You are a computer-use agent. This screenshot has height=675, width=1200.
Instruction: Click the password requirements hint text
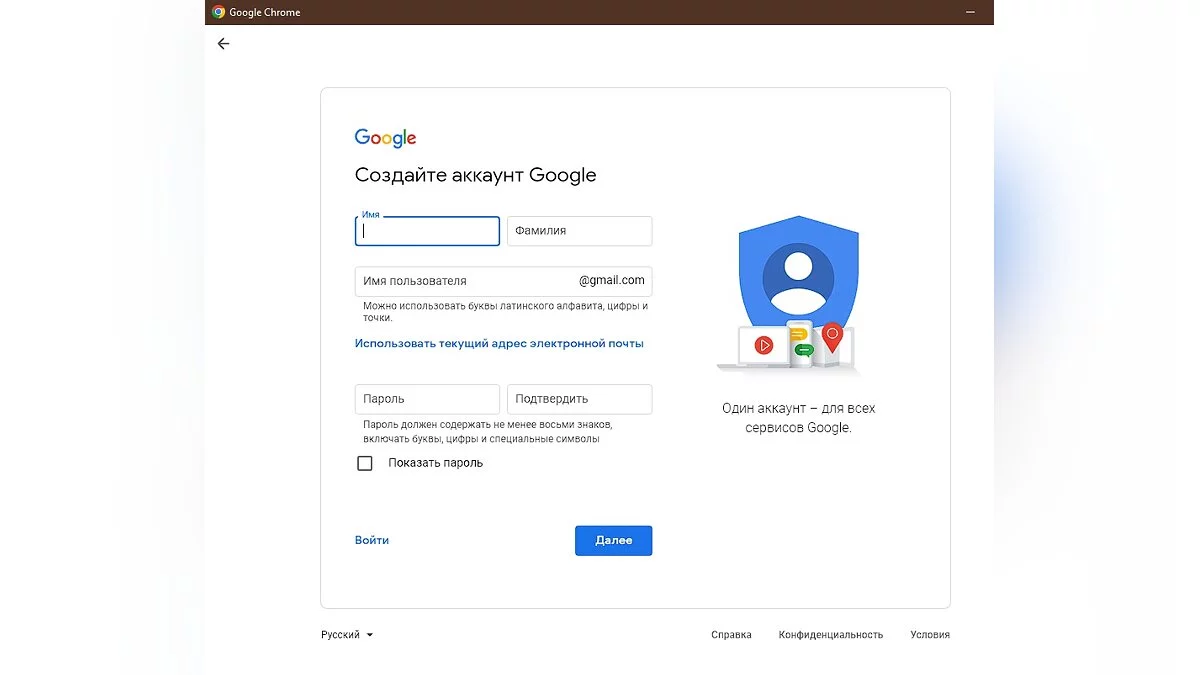tap(487, 432)
